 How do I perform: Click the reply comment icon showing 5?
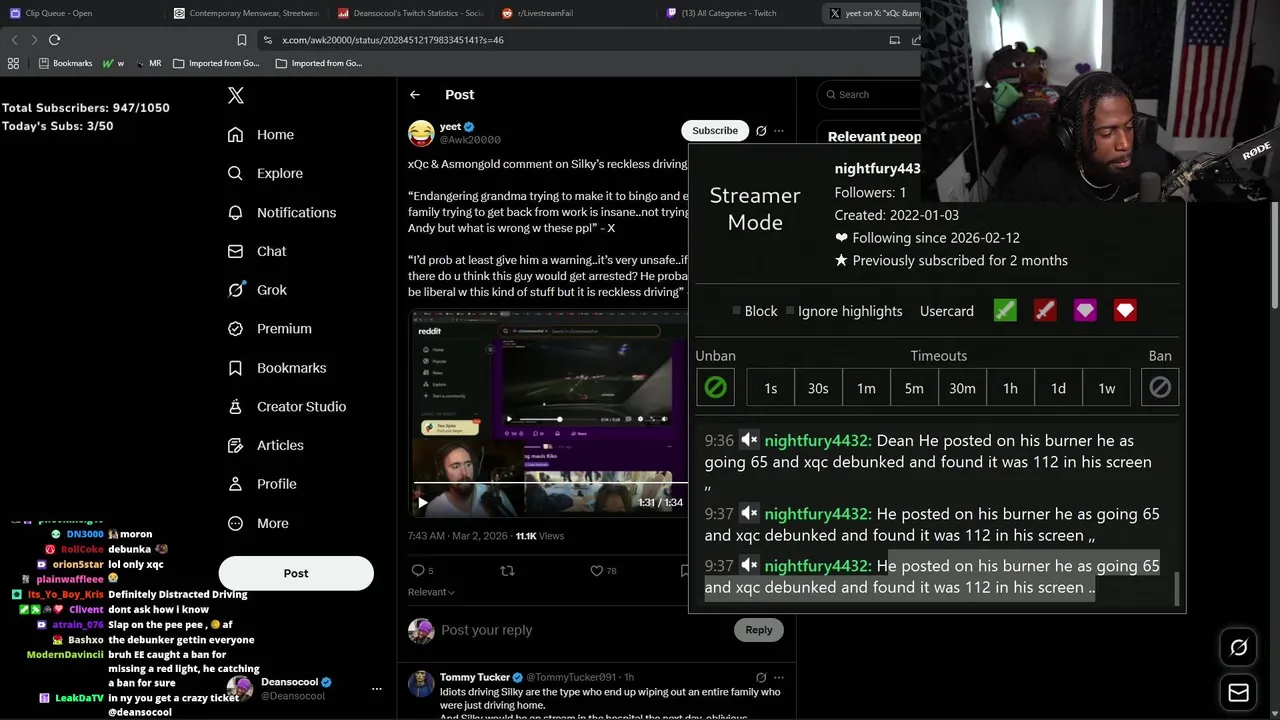[x=422, y=570]
